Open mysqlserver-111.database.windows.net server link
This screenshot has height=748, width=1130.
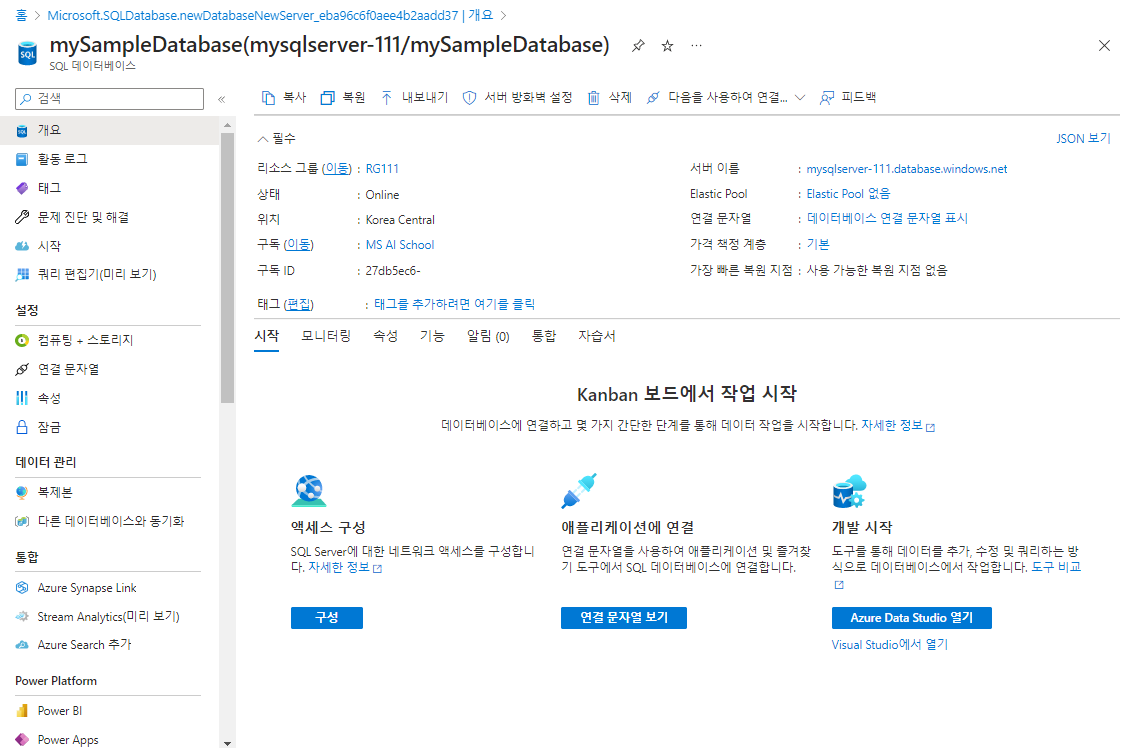(907, 169)
